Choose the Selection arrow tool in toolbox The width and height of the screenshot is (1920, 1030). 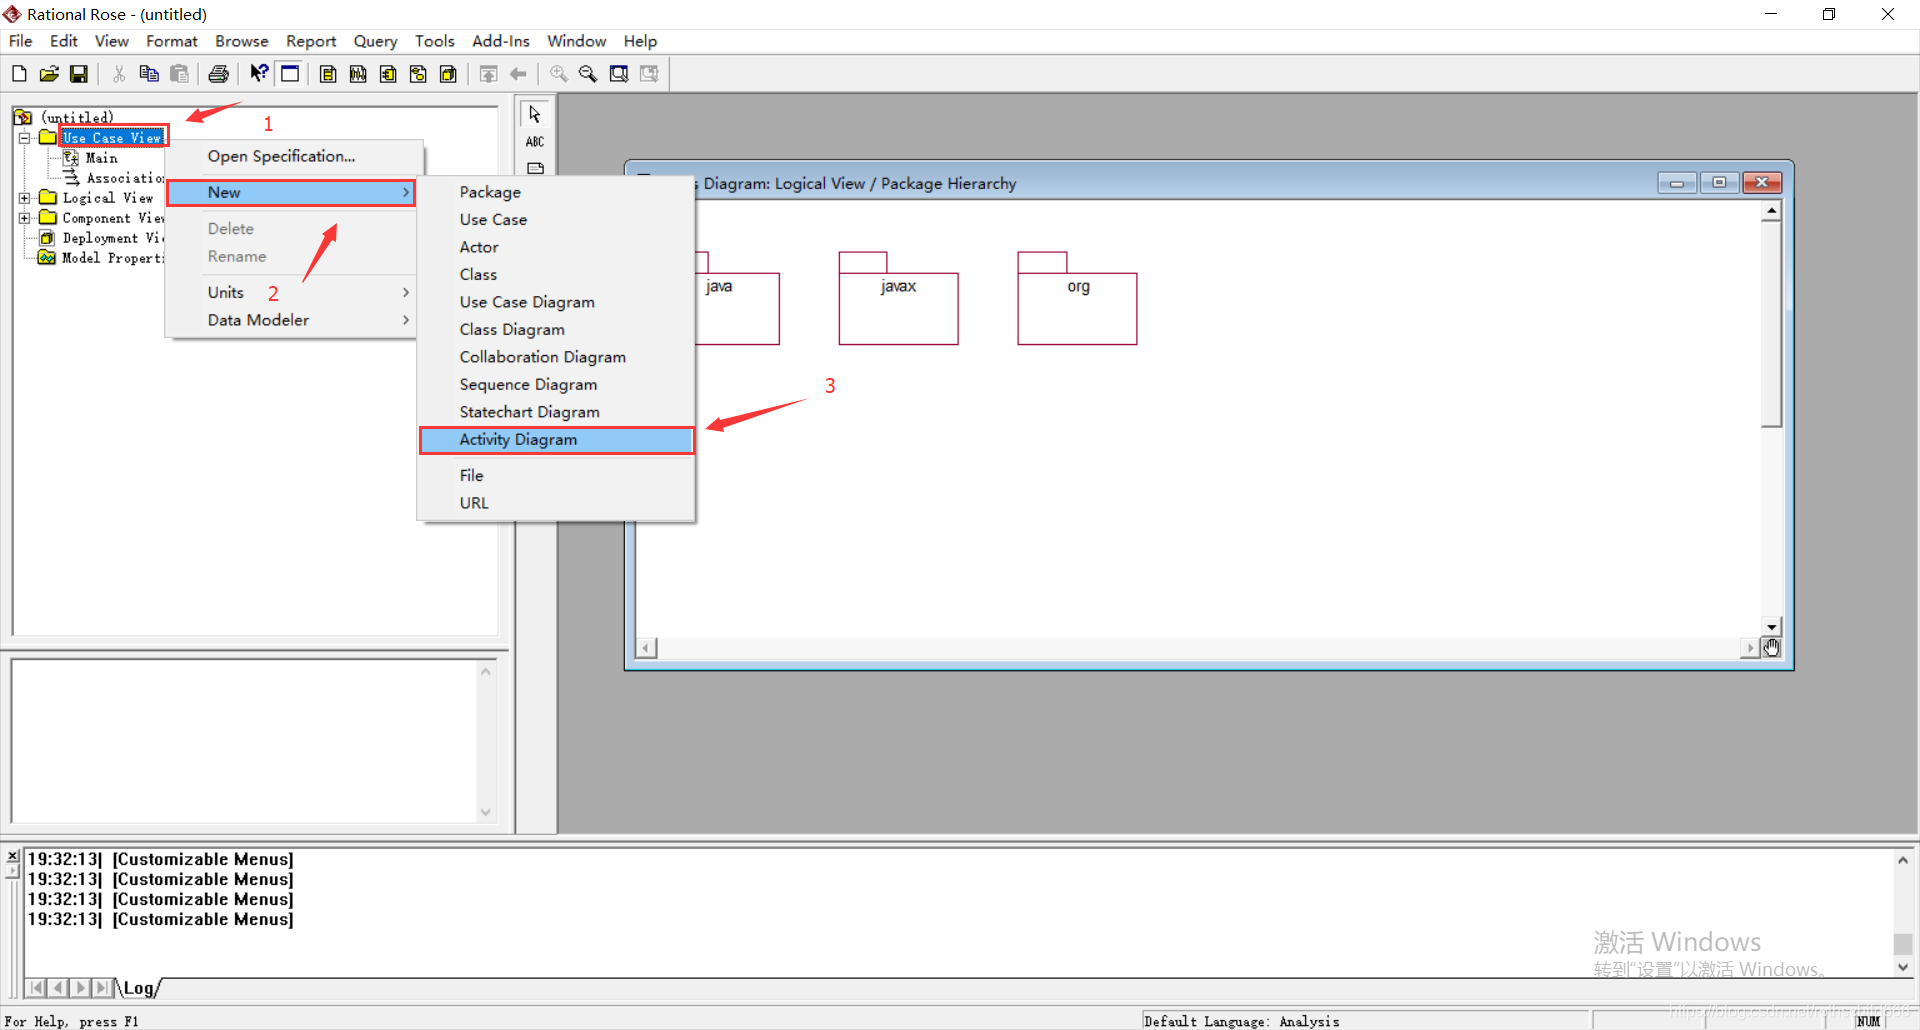coord(535,115)
